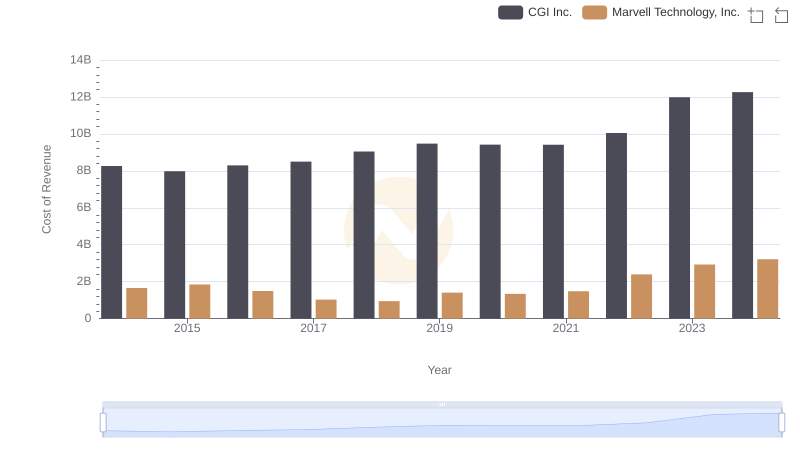Click the CGI Inc. bar for 2023
Image resolution: width=800 pixels, height=461 pixels.
click(679, 208)
